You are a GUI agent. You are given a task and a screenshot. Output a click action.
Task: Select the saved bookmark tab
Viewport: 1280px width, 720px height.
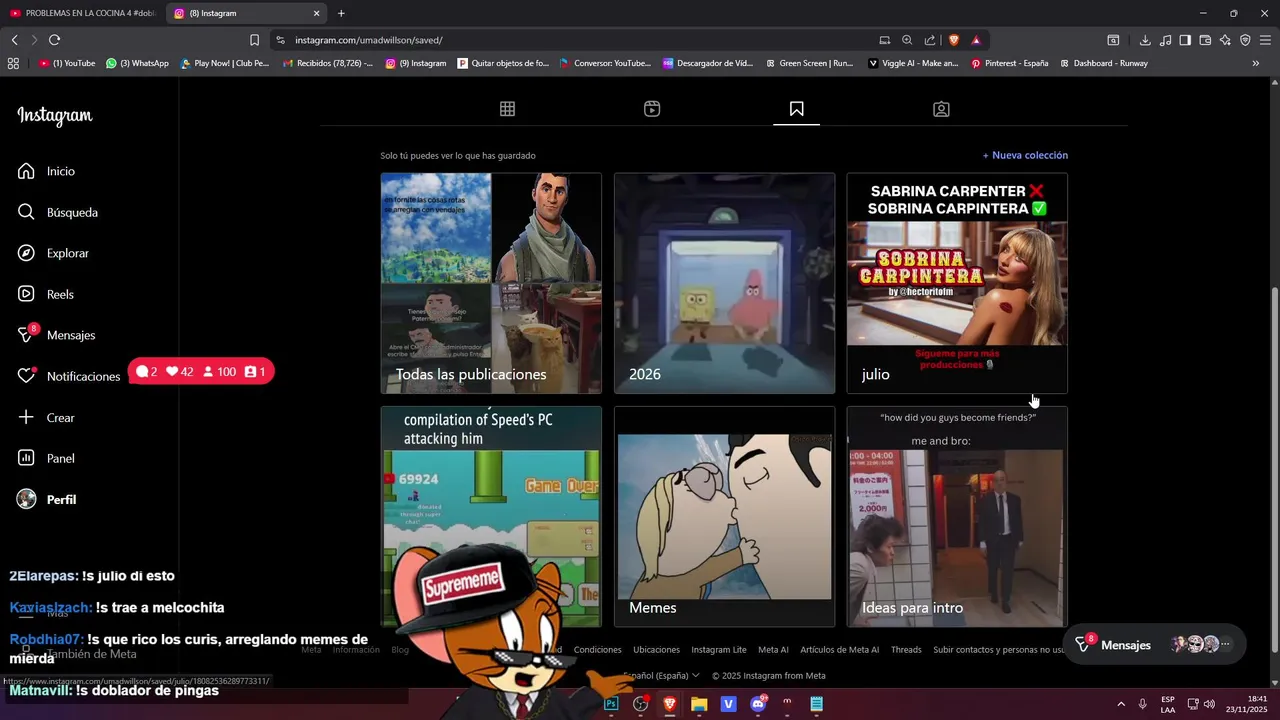pos(796,109)
